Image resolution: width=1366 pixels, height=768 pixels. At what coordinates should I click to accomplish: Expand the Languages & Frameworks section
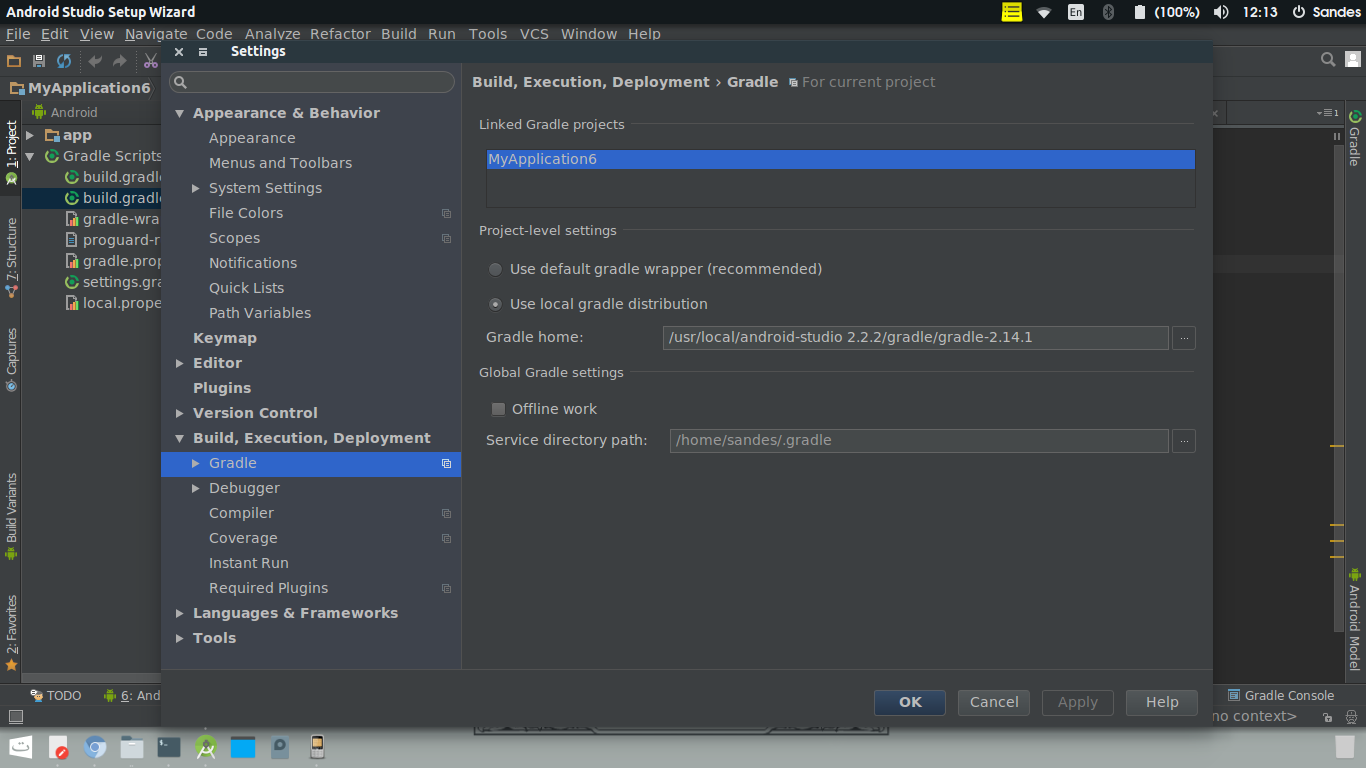(x=180, y=613)
